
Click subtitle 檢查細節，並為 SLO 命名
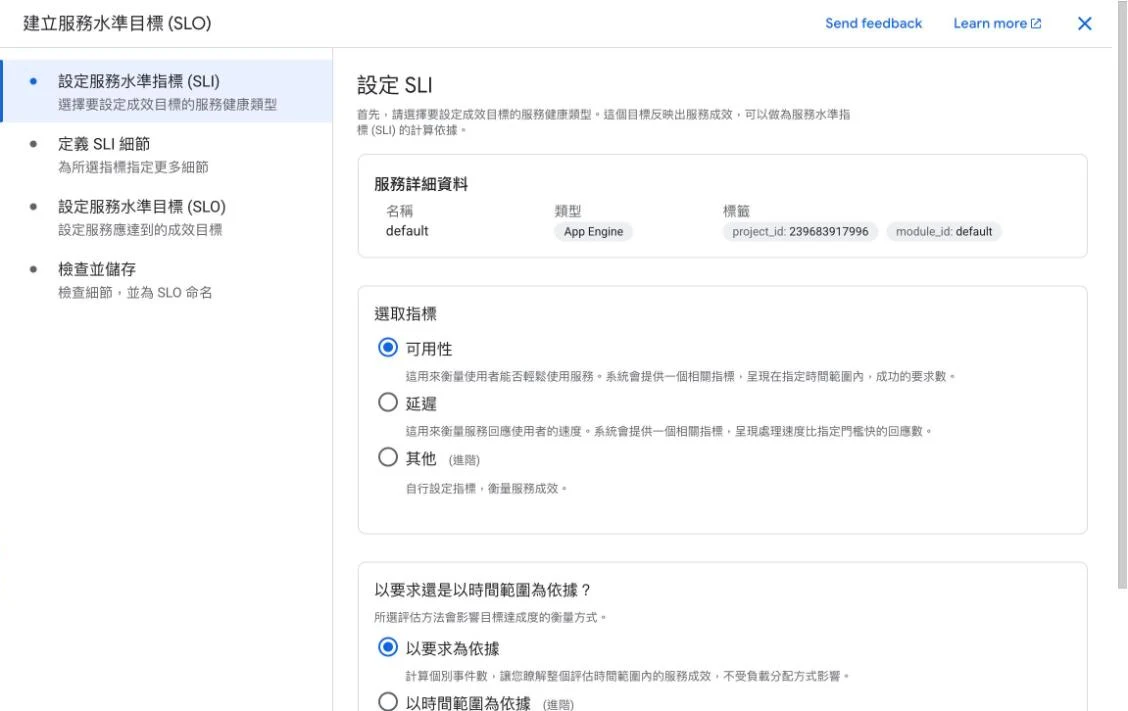click(135, 292)
